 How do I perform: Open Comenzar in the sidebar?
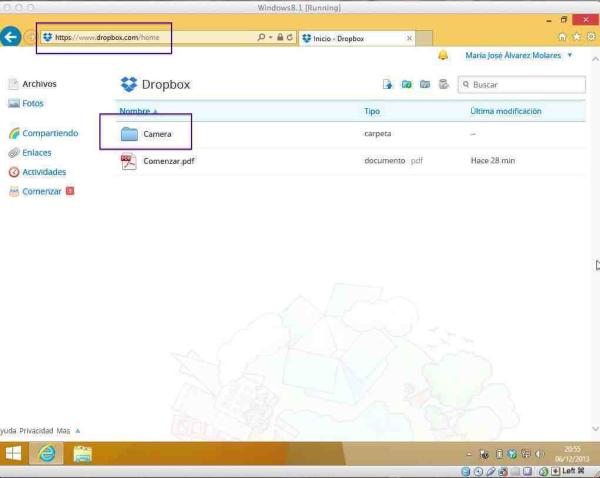point(41,191)
